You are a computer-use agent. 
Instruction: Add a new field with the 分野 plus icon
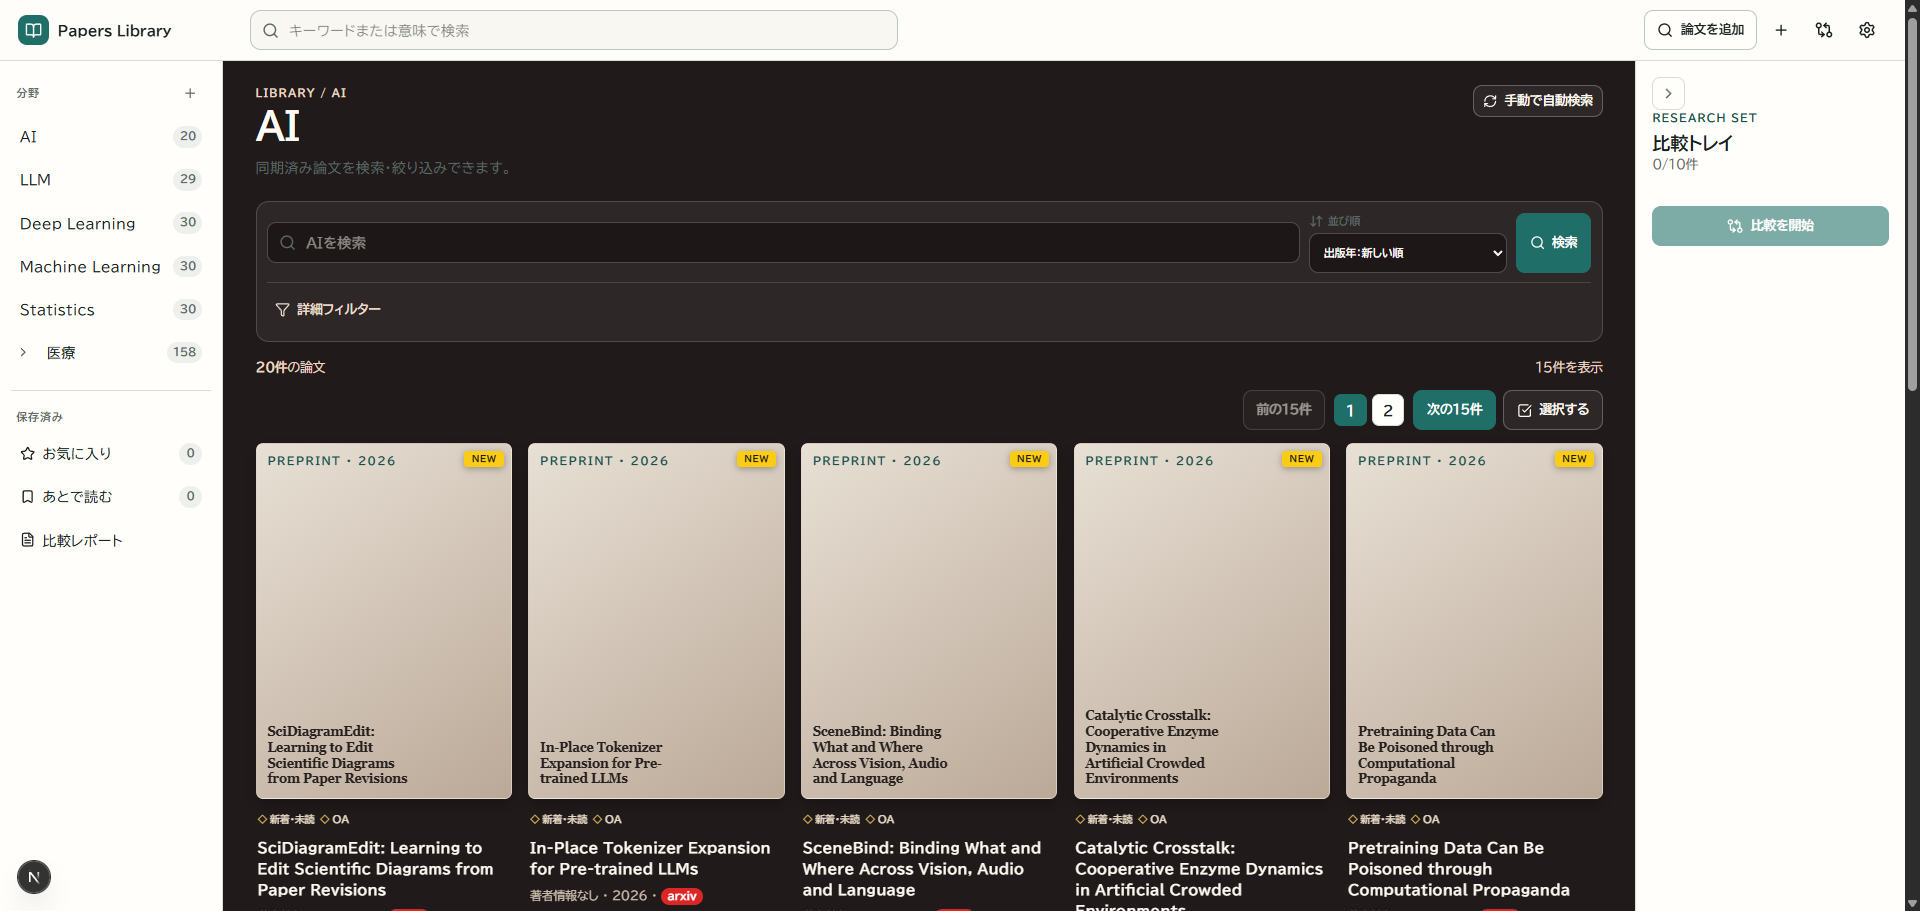click(190, 93)
